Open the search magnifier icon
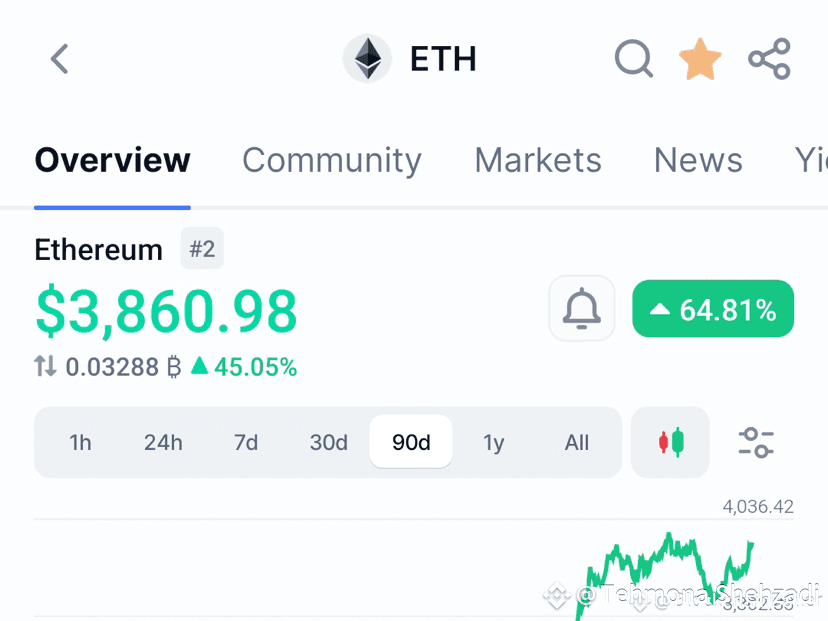 [x=634, y=59]
